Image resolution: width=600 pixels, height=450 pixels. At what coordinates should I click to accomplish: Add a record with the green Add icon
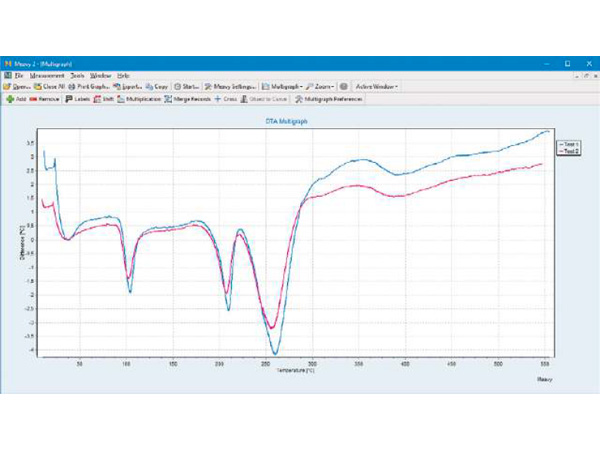16,99
